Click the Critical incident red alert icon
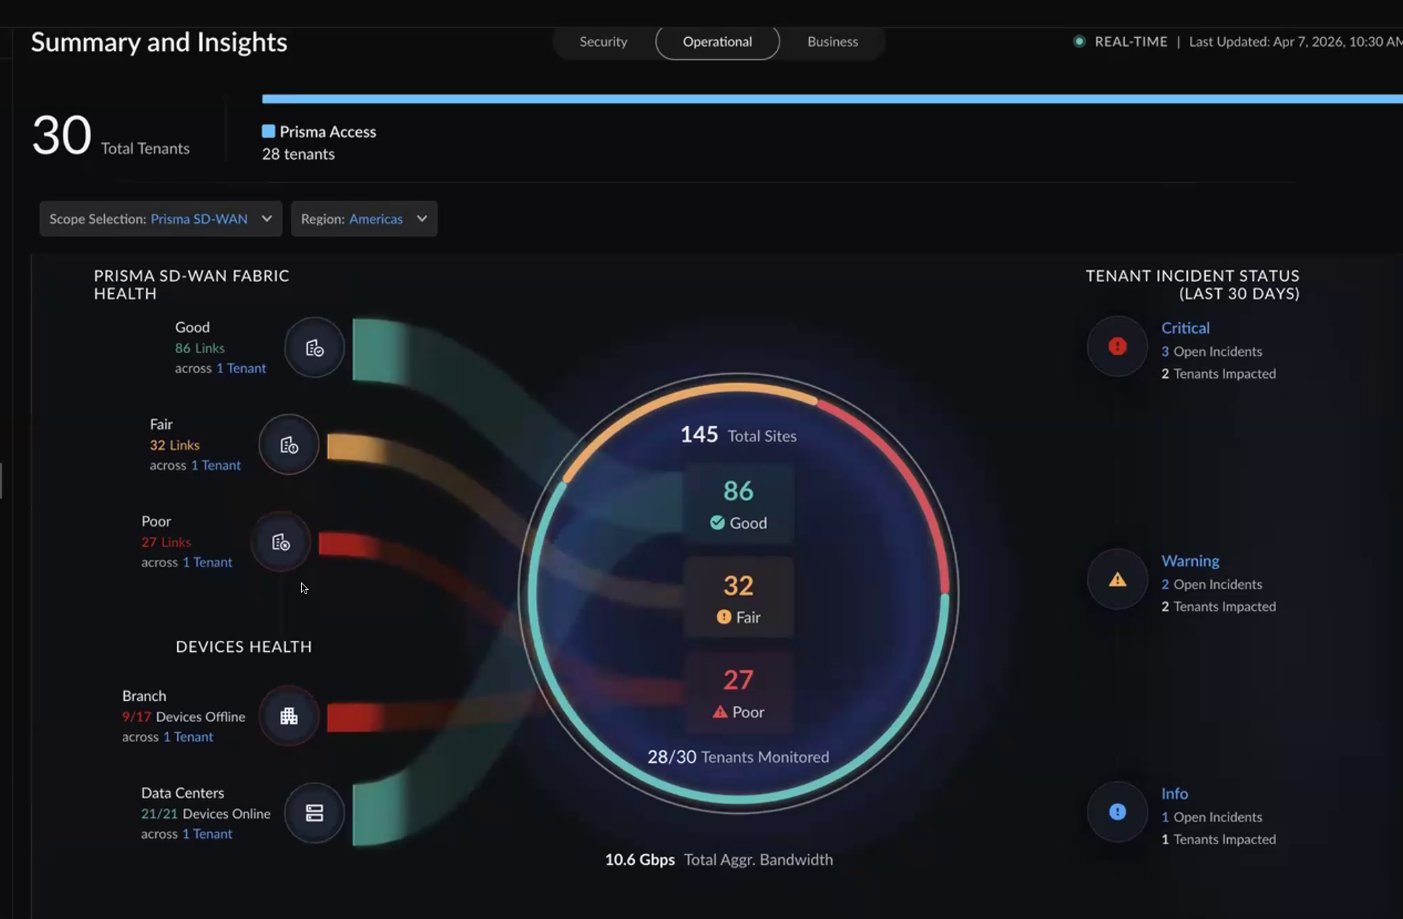The height and width of the screenshot is (919, 1403). [x=1117, y=346]
